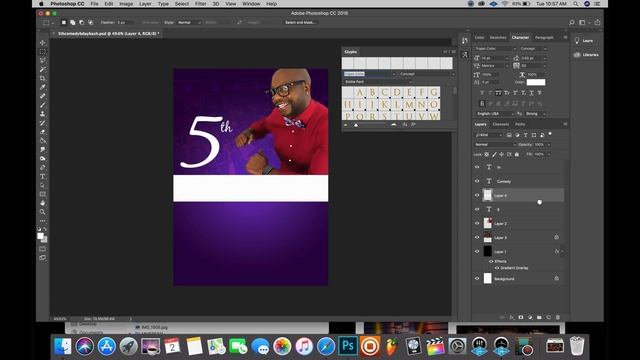Screen dimensions: 640x360
Task: Open the Window menu
Action: 251,4
